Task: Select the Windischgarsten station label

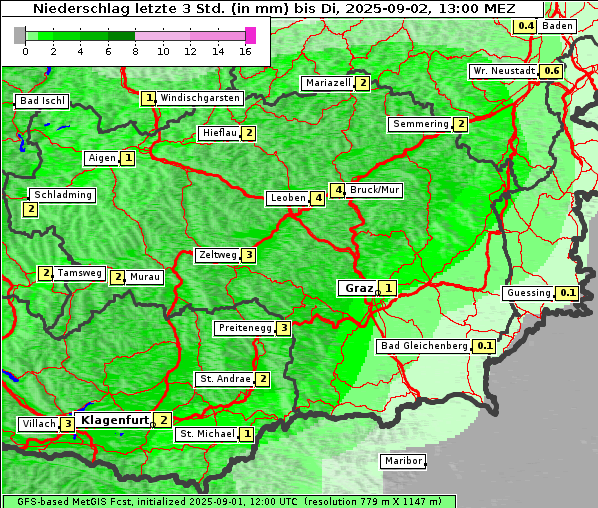Action: (x=200, y=98)
